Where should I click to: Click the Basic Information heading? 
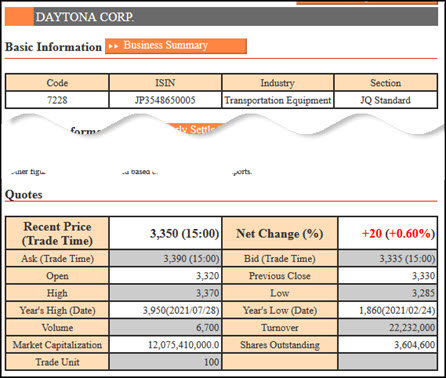pyautogui.click(x=53, y=47)
